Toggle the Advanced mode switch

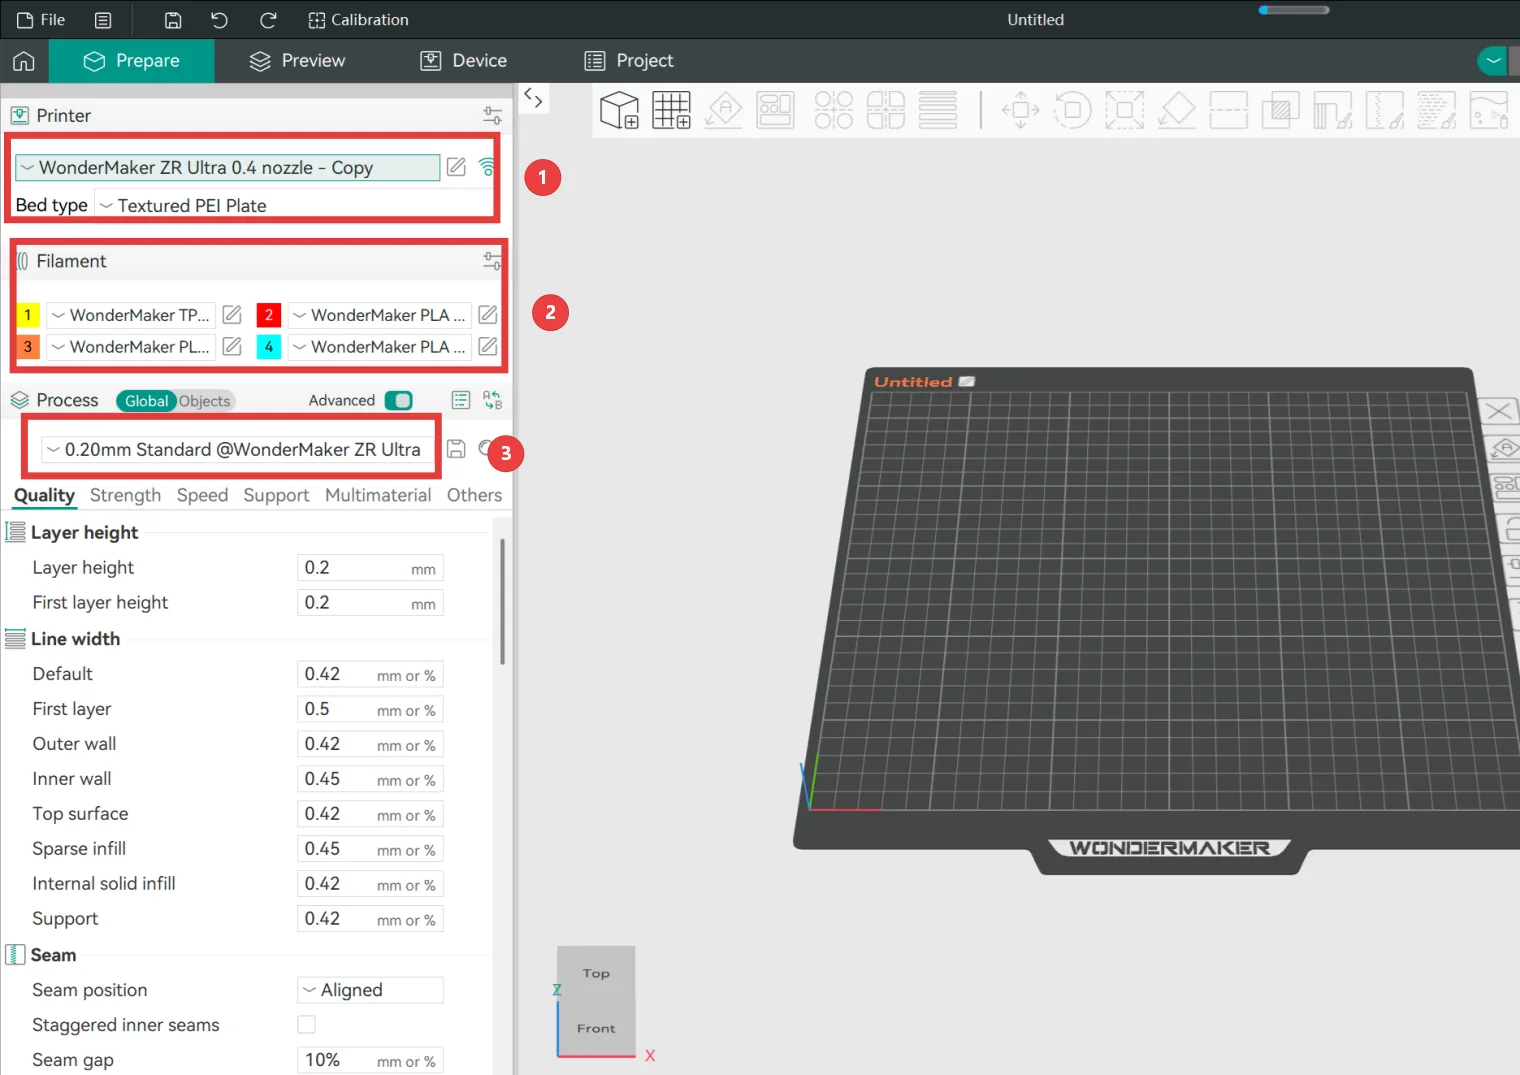tap(398, 400)
